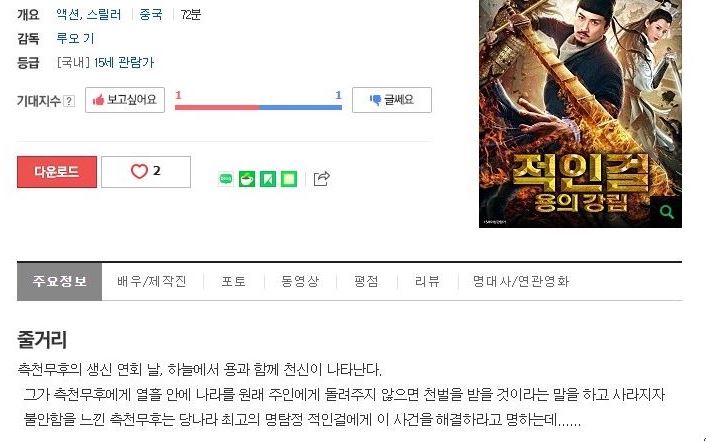The width and height of the screenshot is (725, 442).
Task: Open the 동영상 tab
Action: (300, 281)
